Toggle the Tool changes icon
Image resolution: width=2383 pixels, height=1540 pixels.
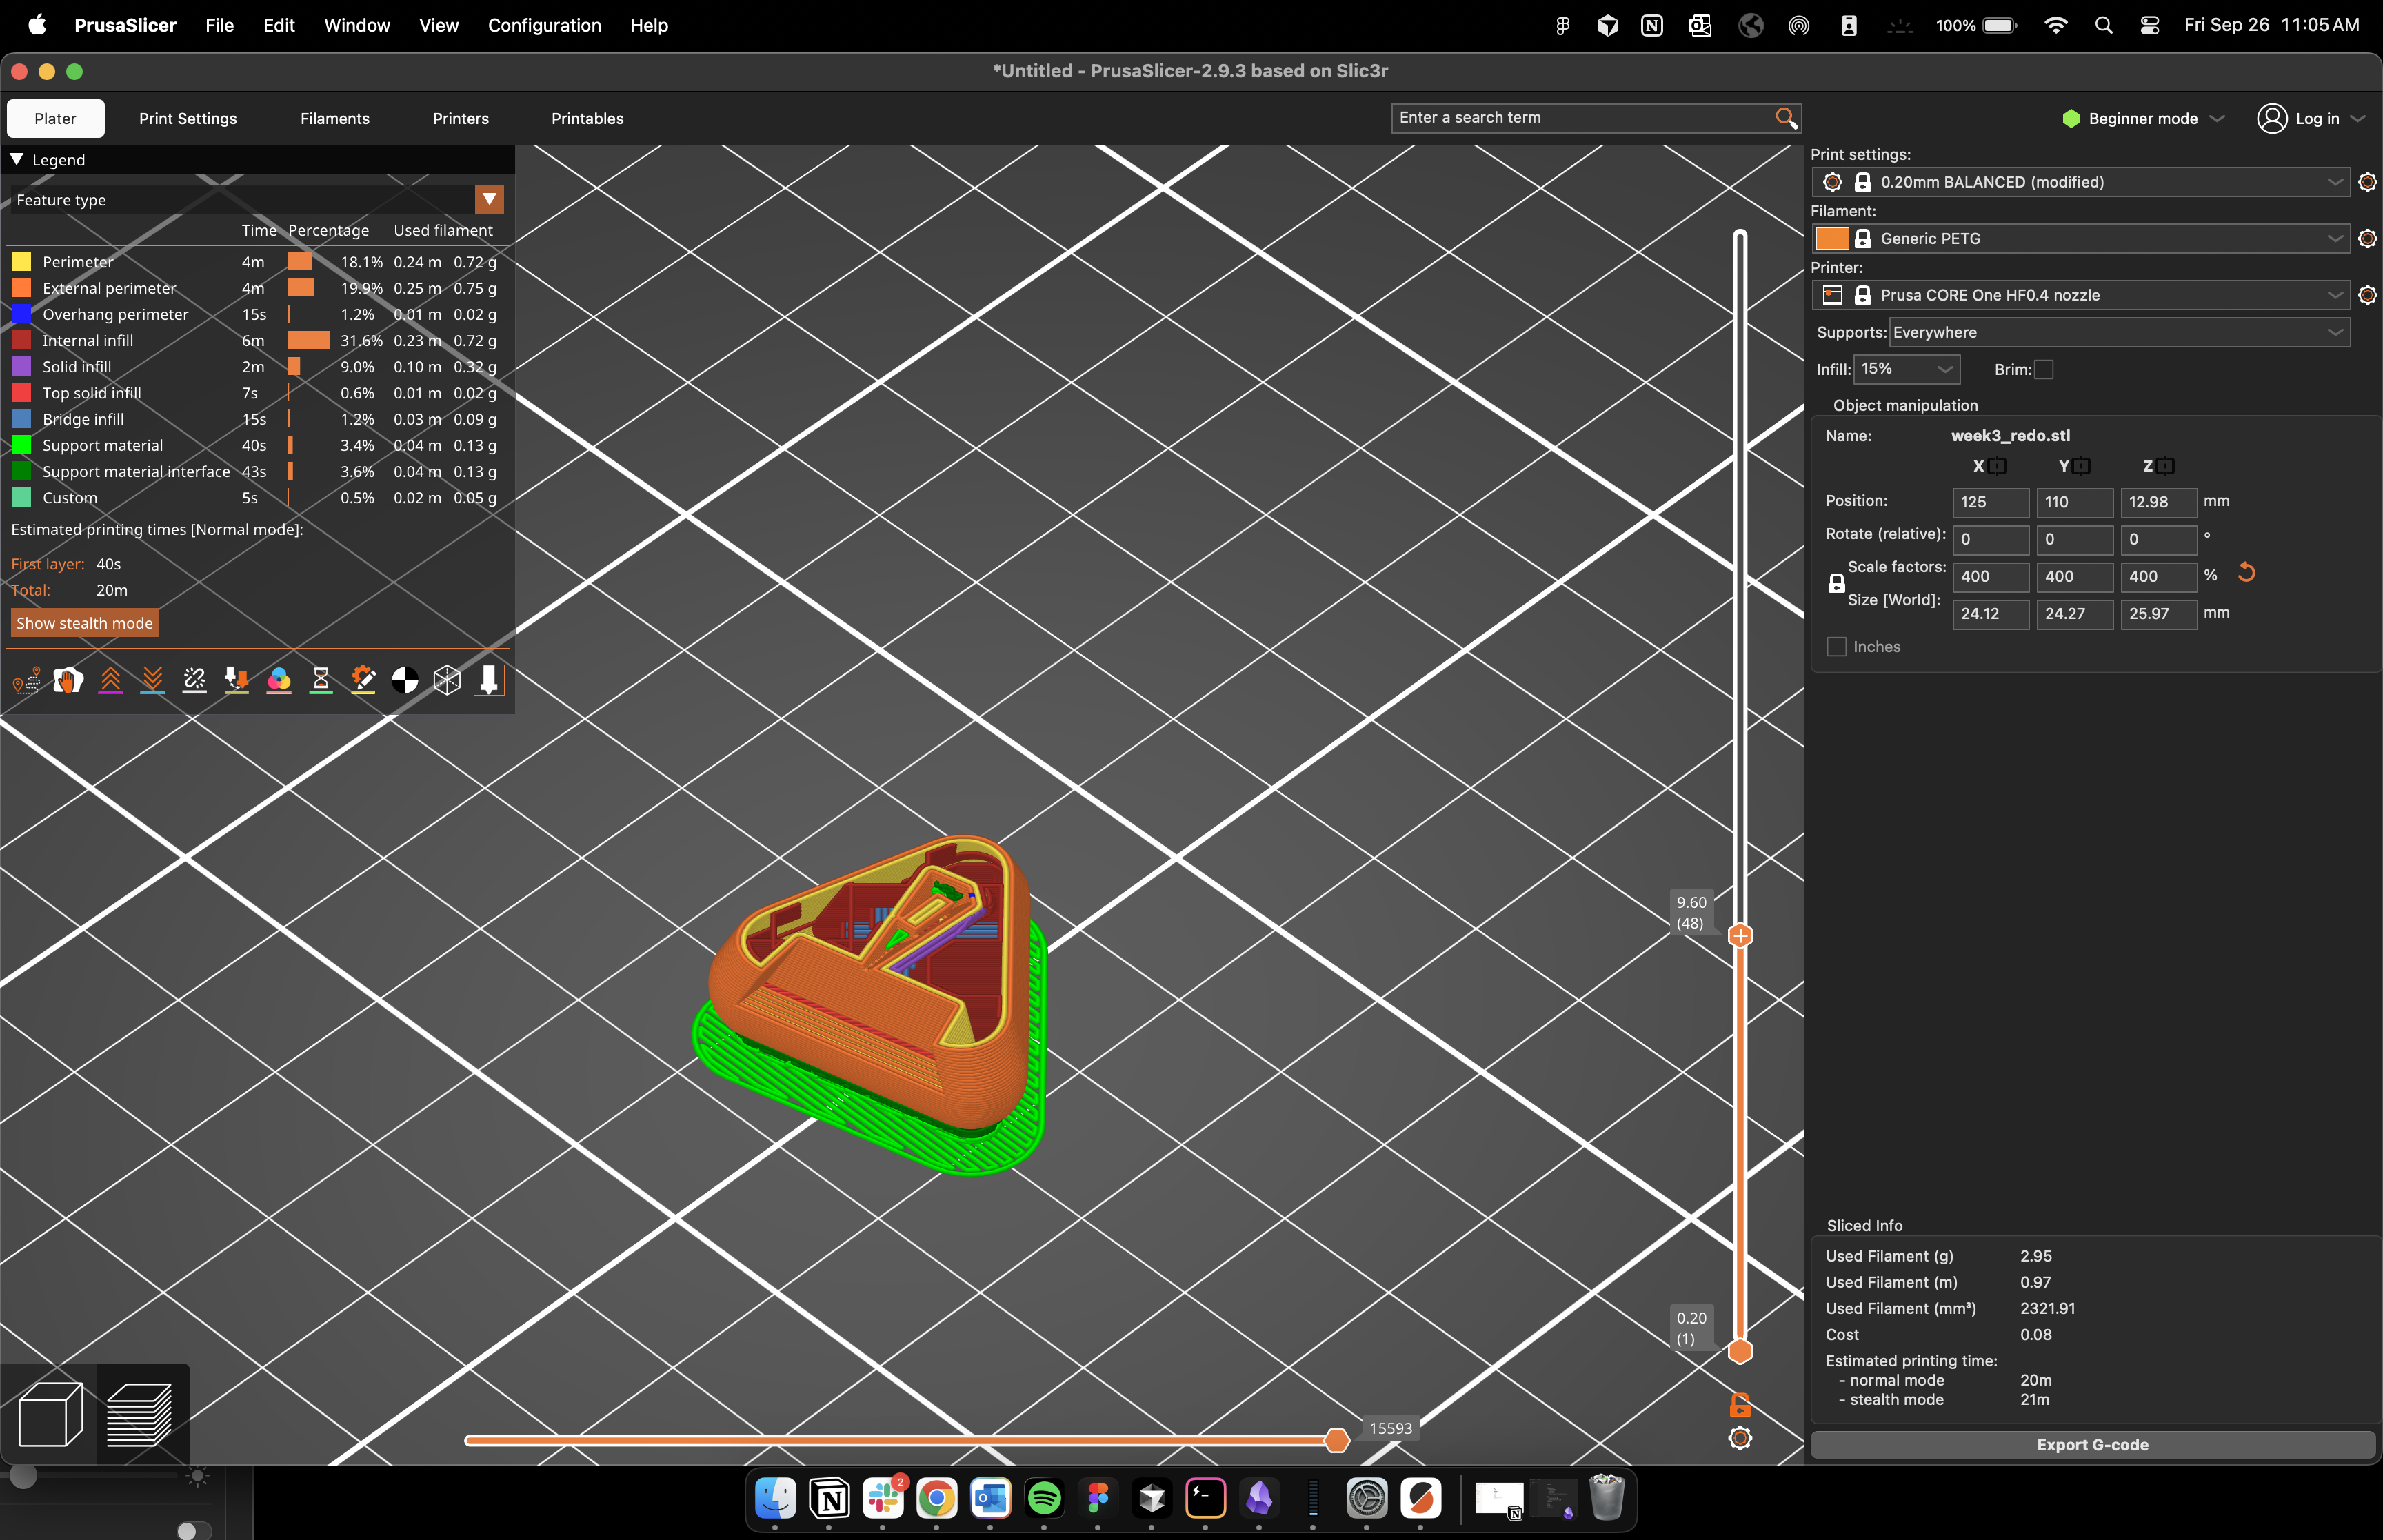[x=236, y=681]
